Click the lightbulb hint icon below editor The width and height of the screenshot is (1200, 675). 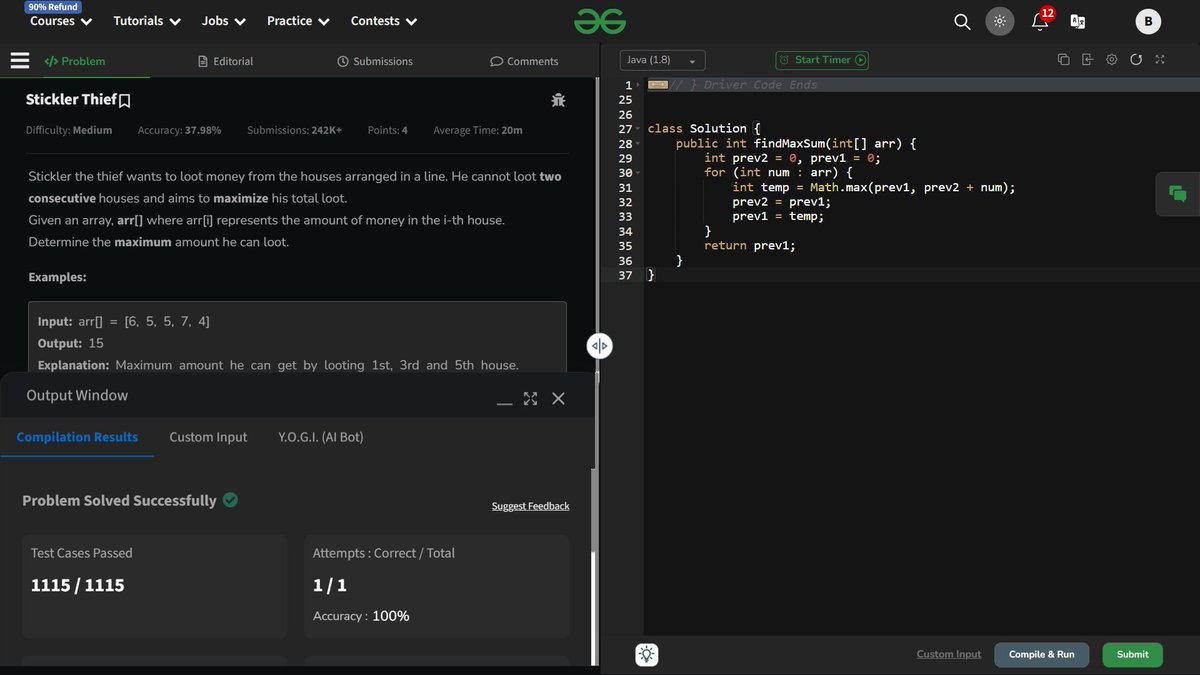tap(647, 655)
